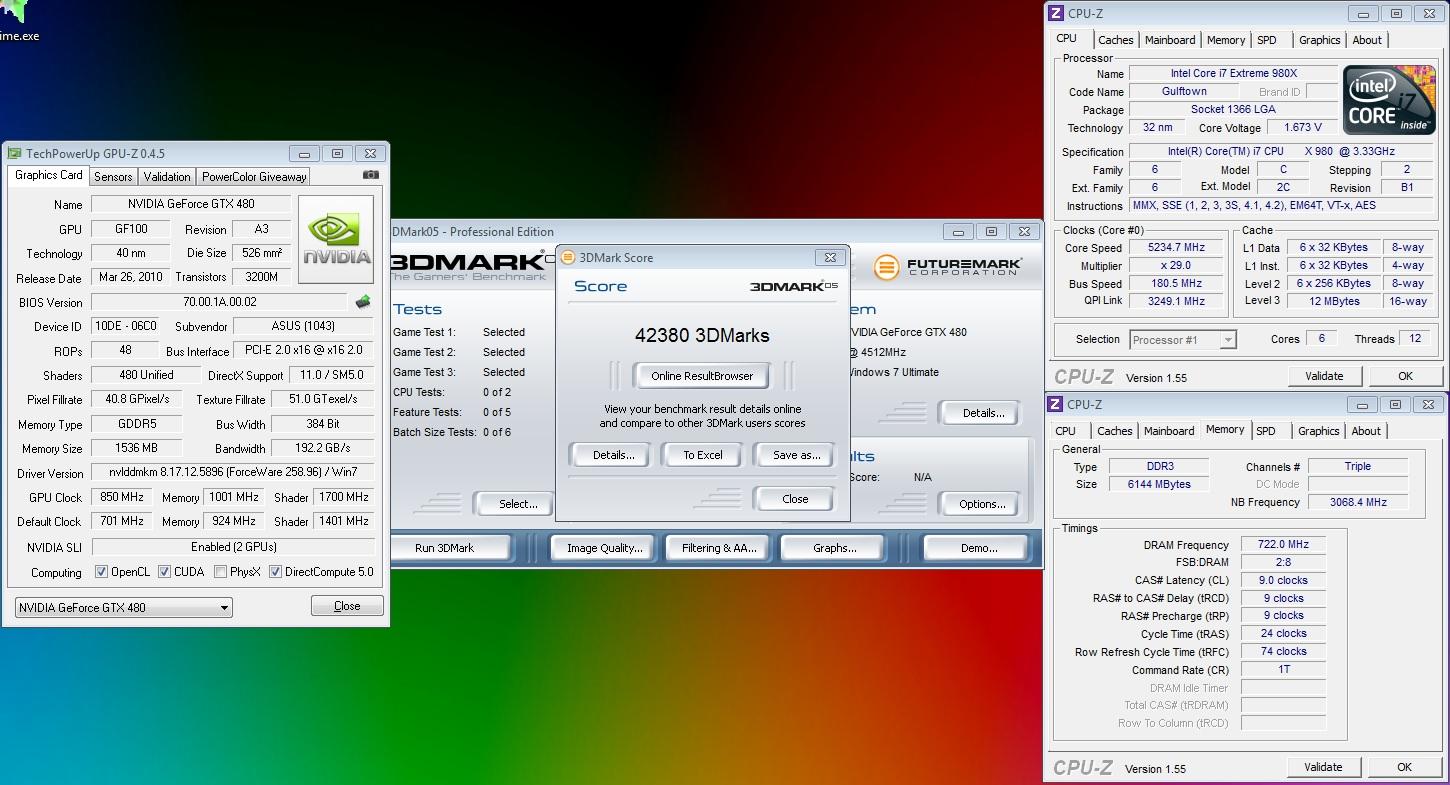Open Image Quality settings button
This screenshot has width=1450, height=785.
605,548
